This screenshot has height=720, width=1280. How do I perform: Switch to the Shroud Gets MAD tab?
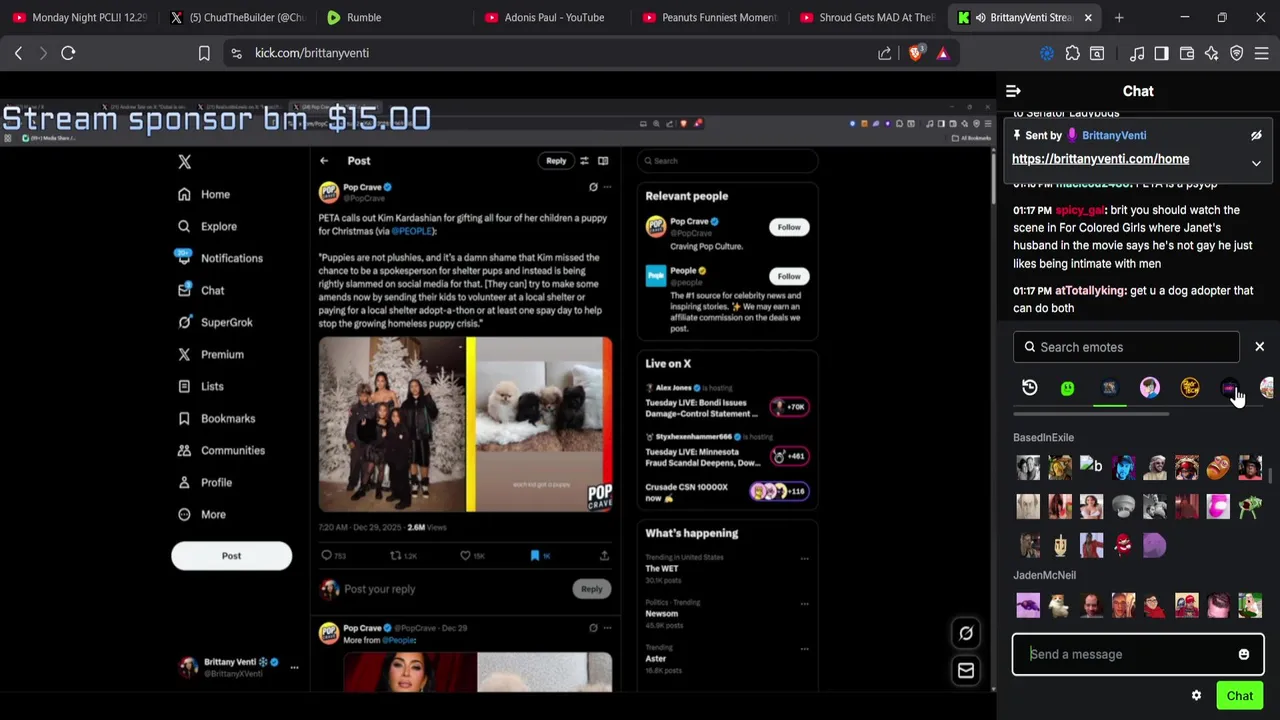pyautogui.click(x=866, y=17)
